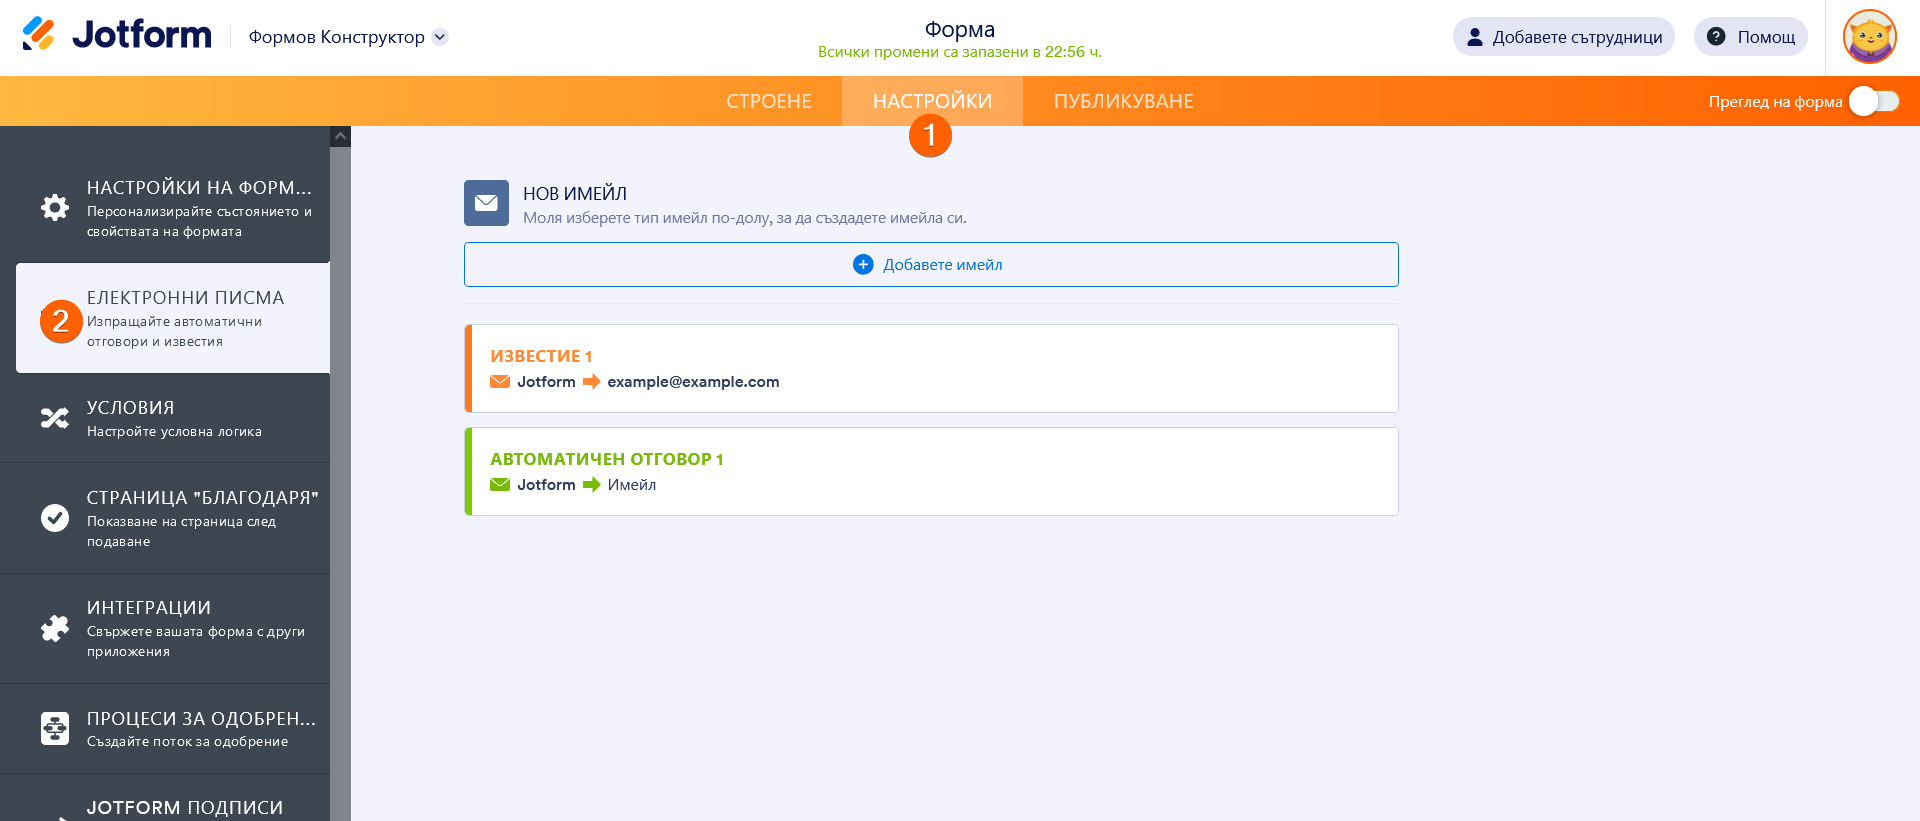Click the question mark help icon
1920x821 pixels.
1716,36
